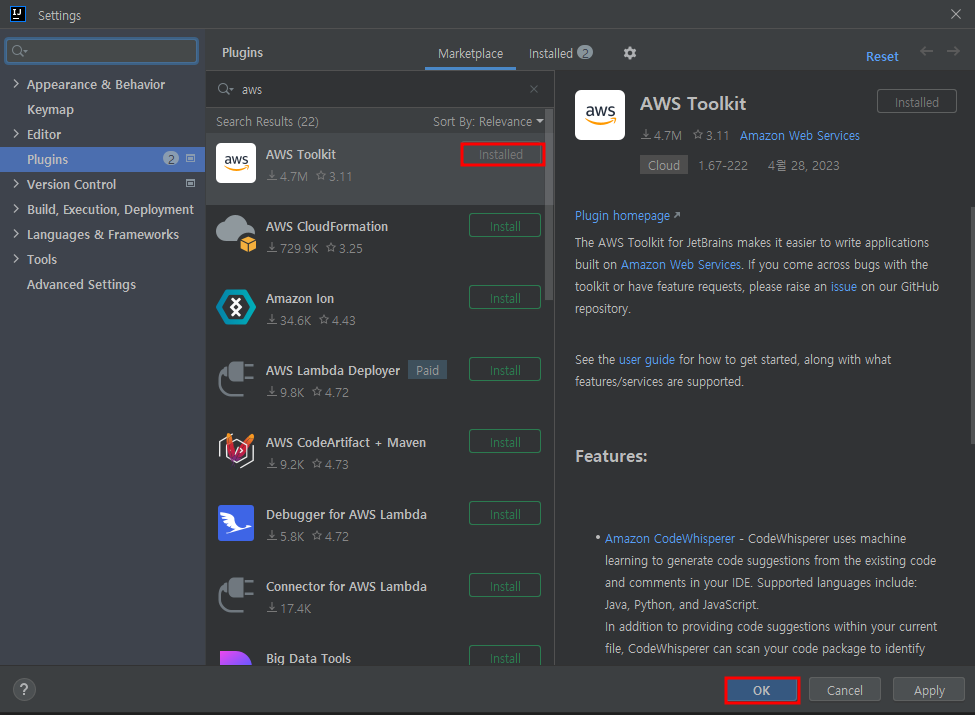Screen dimensions: 975x715
Task: Click Installed button in details pane header
Action: pyautogui.click(x=917, y=102)
